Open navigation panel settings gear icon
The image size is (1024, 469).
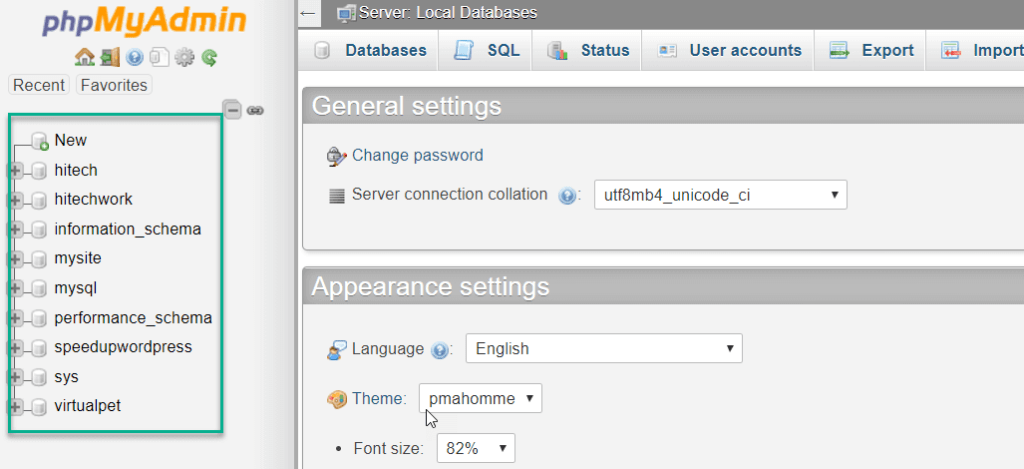pos(185,57)
